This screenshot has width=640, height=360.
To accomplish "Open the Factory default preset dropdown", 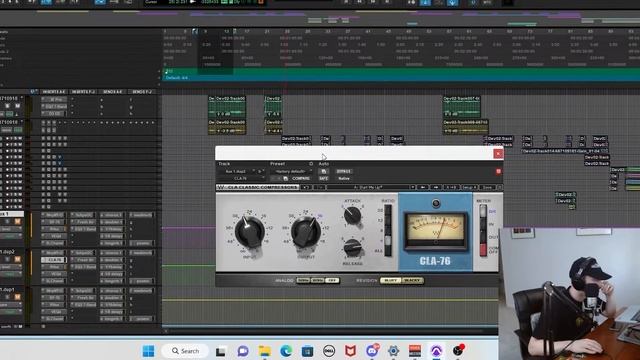I will pos(291,171).
